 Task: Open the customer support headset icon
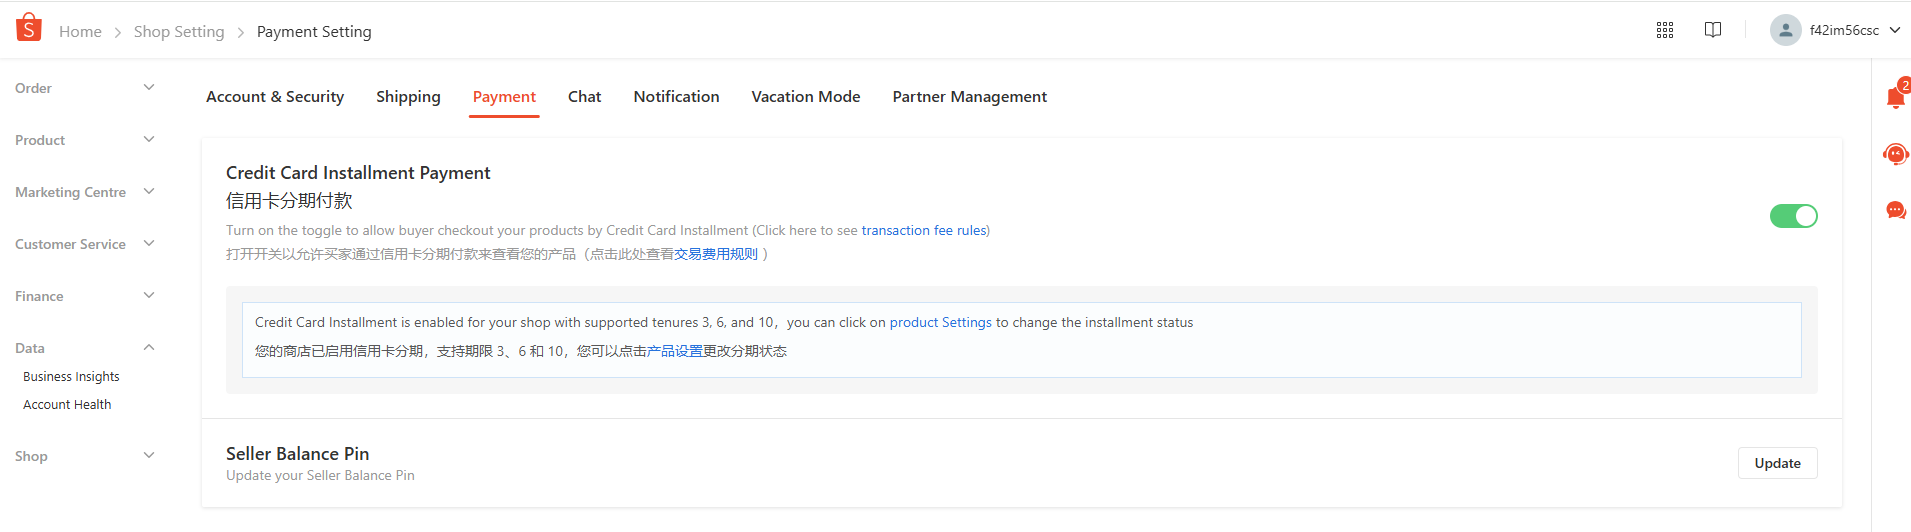[x=1896, y=154]
